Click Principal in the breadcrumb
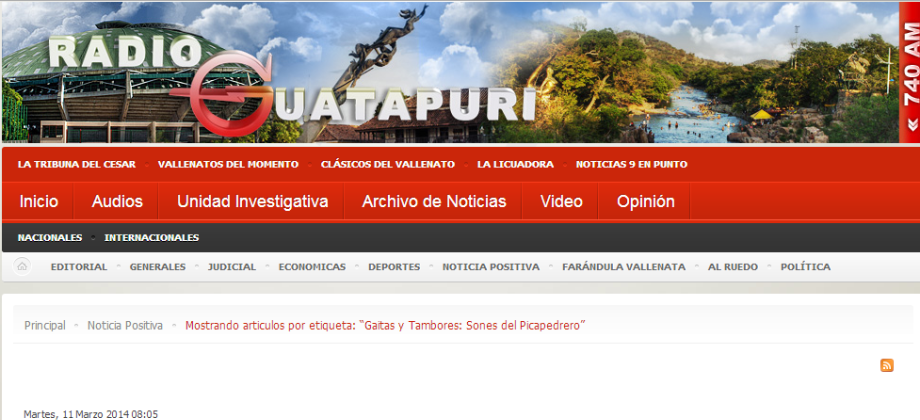Image resolution: width=920 pixels, height=420 pixels. click(x=45, y=325)
